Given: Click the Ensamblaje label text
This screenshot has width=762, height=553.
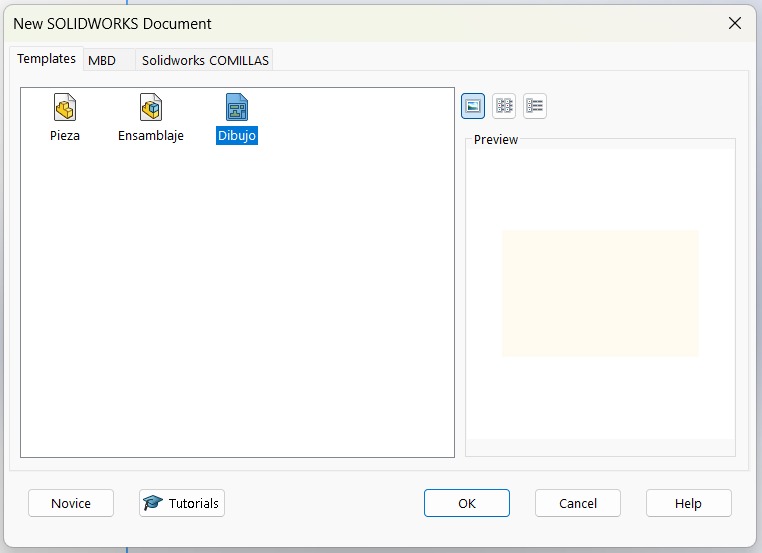Looking at the screenshot, I should [x=151, y=135].
